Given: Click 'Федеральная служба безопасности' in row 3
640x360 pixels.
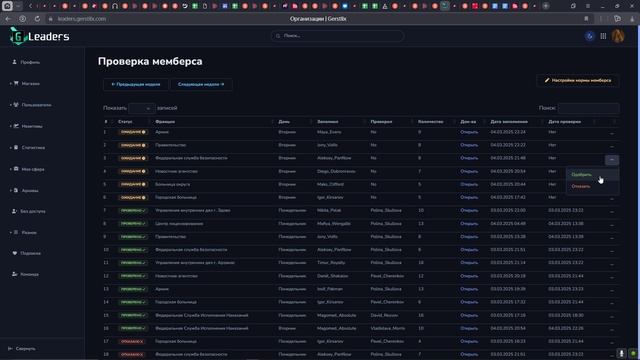Looking at the screenshot, I should click(191, 158).
